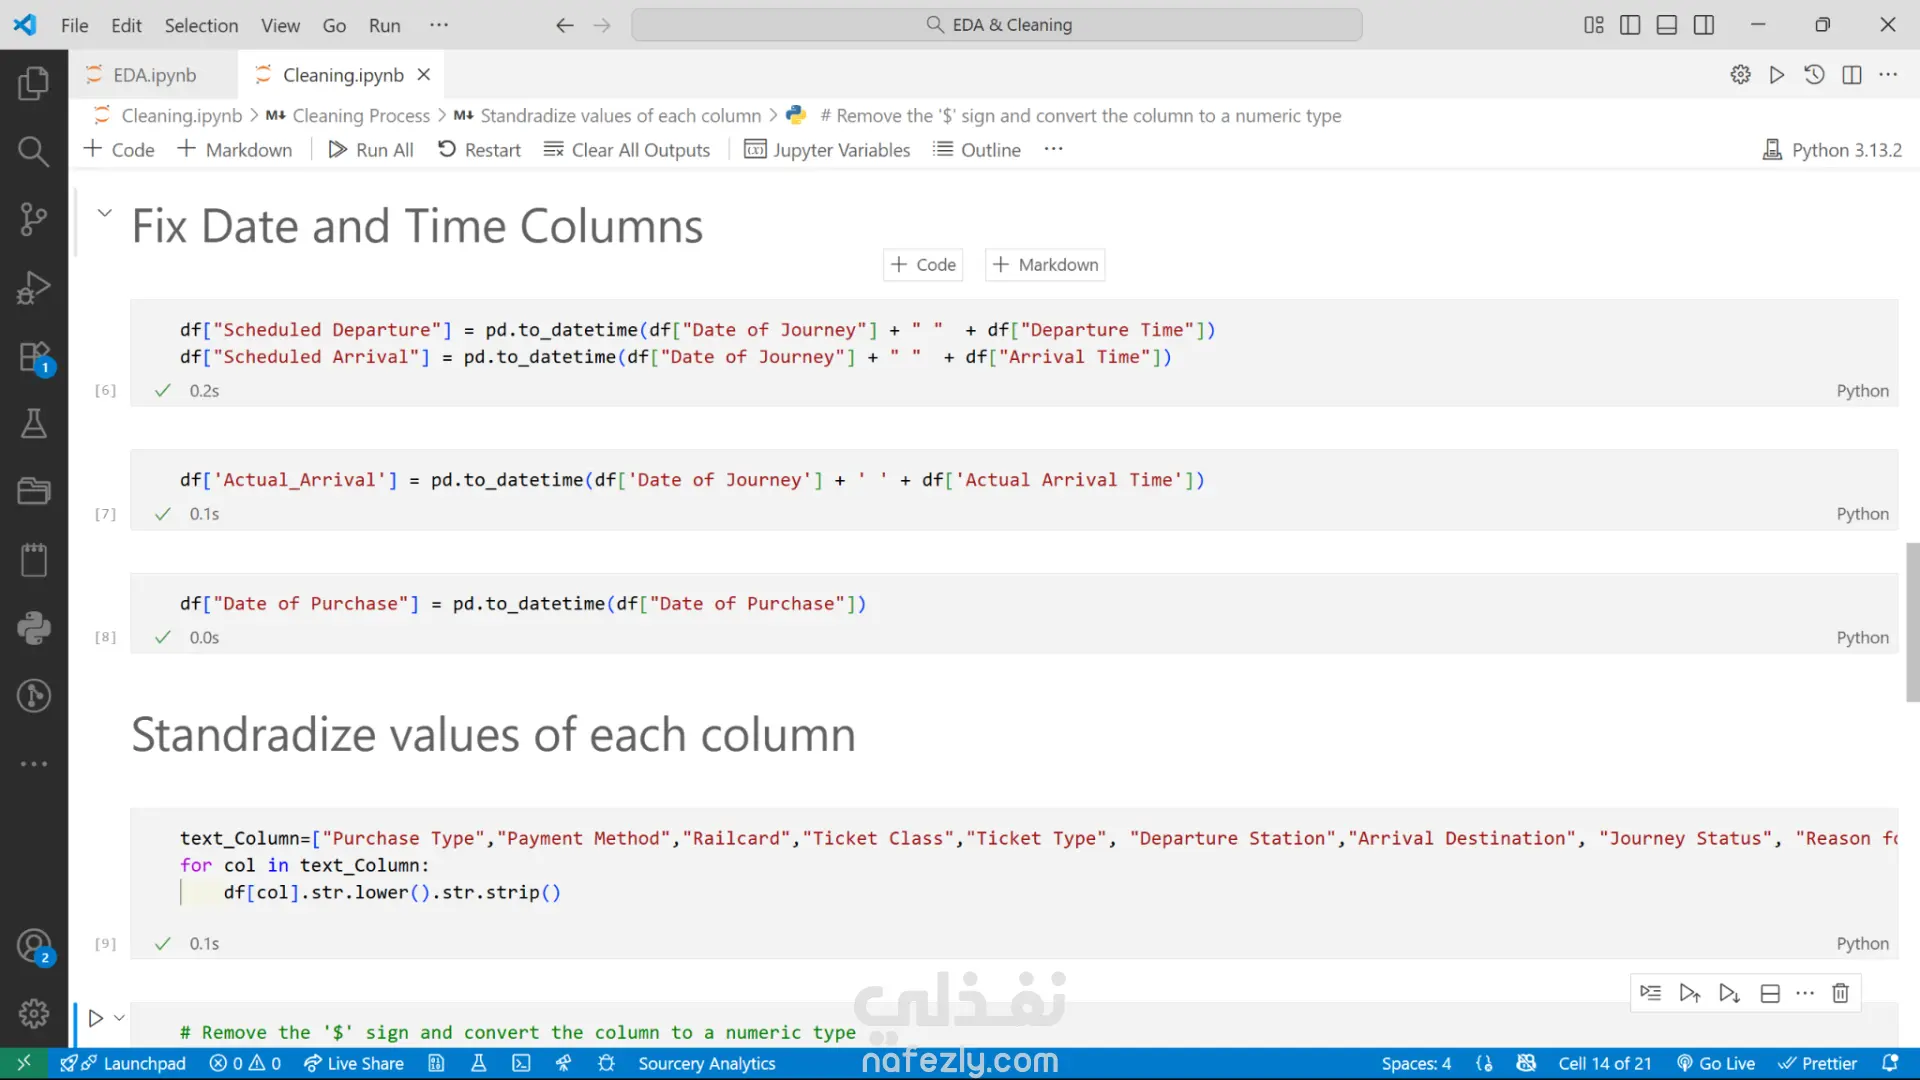
Task: Open the Python sidebar icon
Action: coord(33,628)
